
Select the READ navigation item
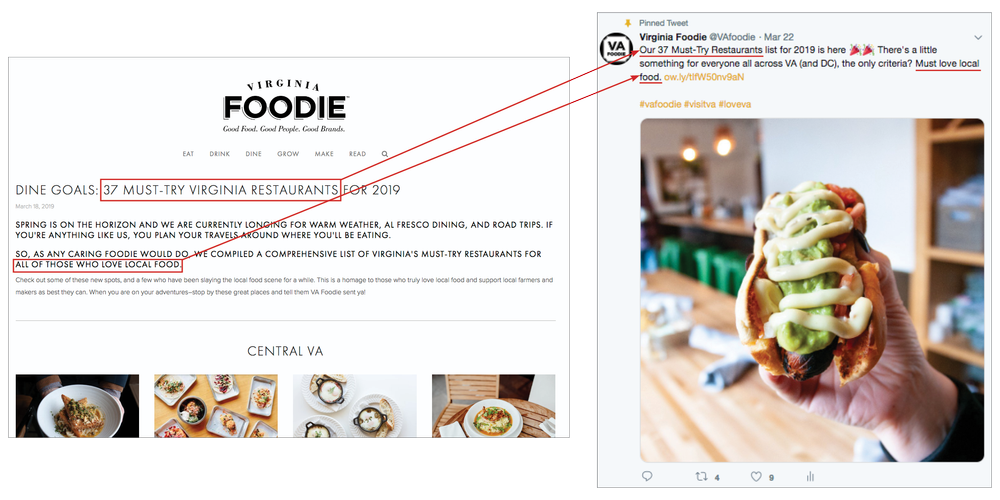358,154
